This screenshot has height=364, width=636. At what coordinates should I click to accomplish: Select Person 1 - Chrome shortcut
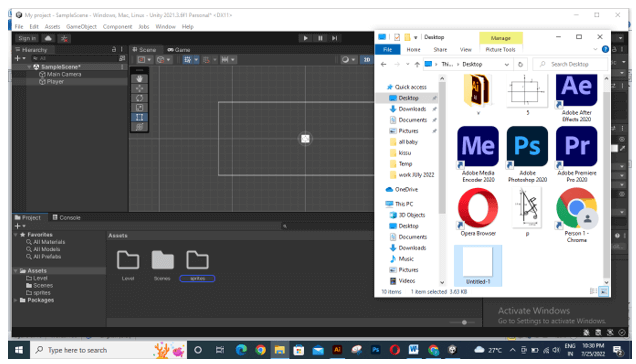576,215
